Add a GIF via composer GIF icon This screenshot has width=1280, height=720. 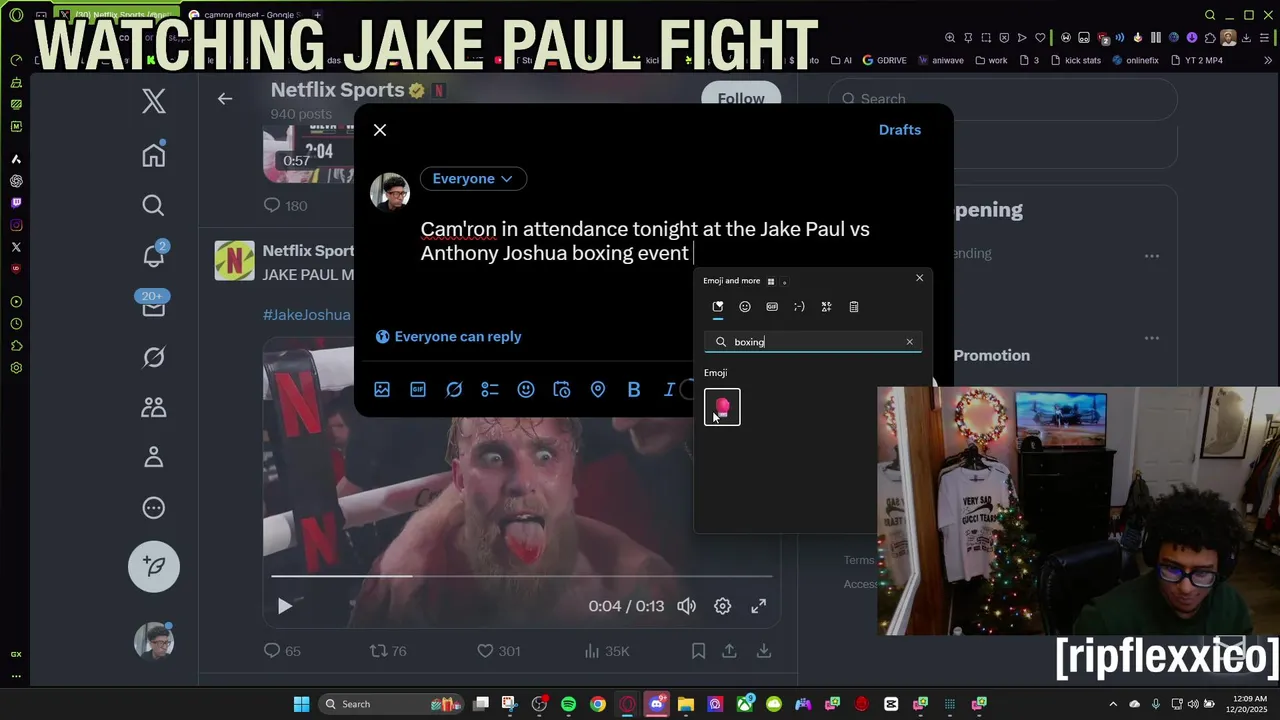tap(418, 390)
